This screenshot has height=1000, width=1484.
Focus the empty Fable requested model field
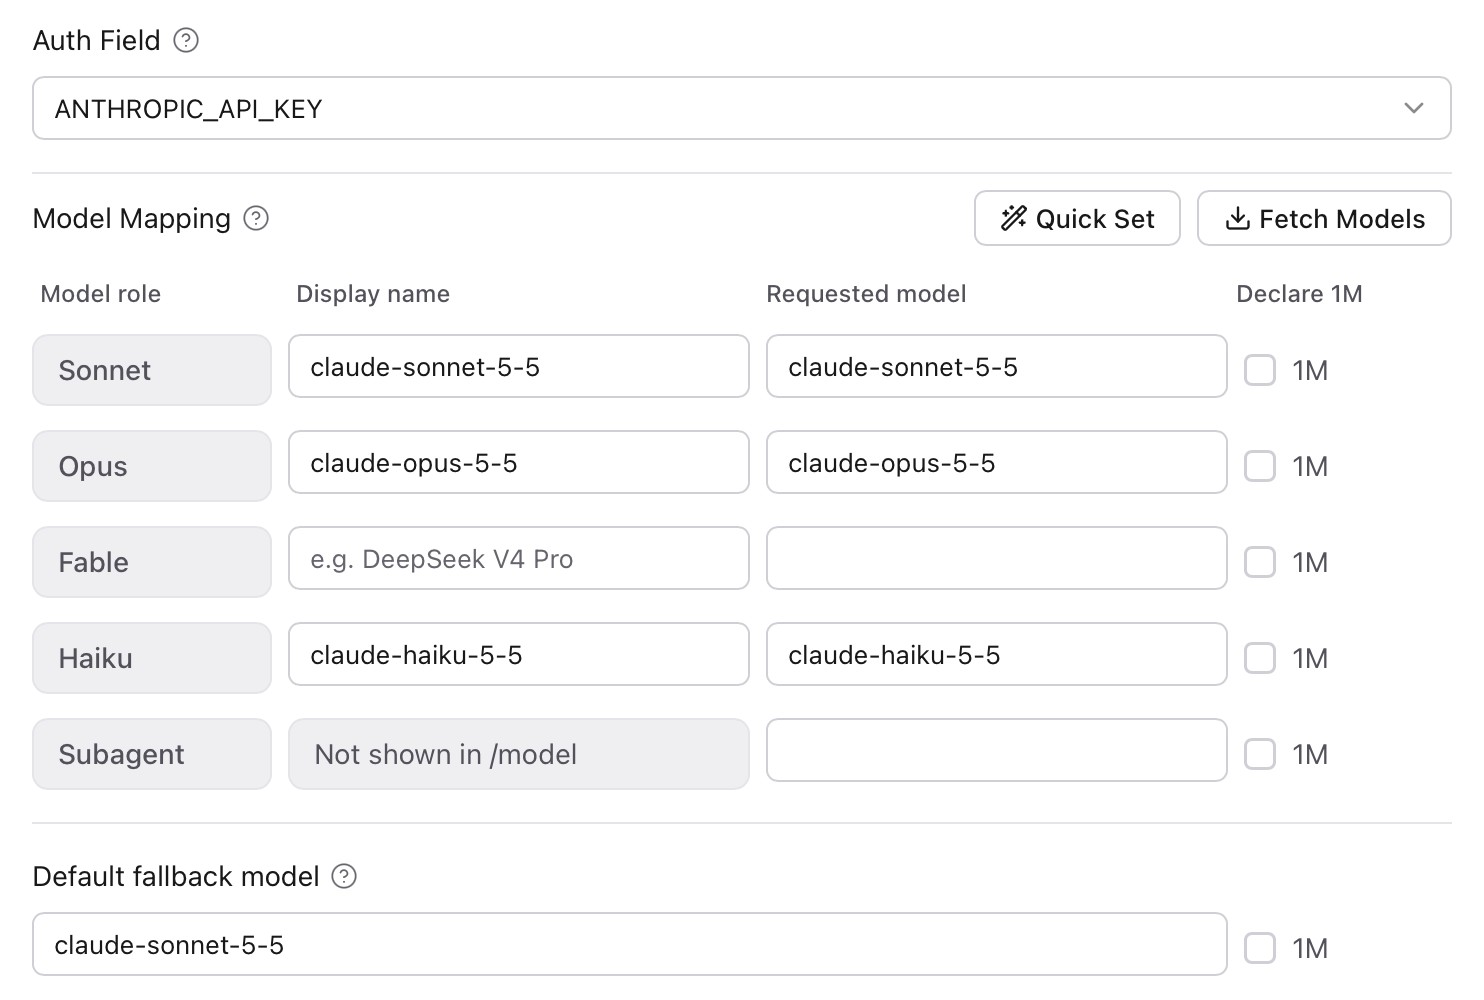click(x=997, y=558)
